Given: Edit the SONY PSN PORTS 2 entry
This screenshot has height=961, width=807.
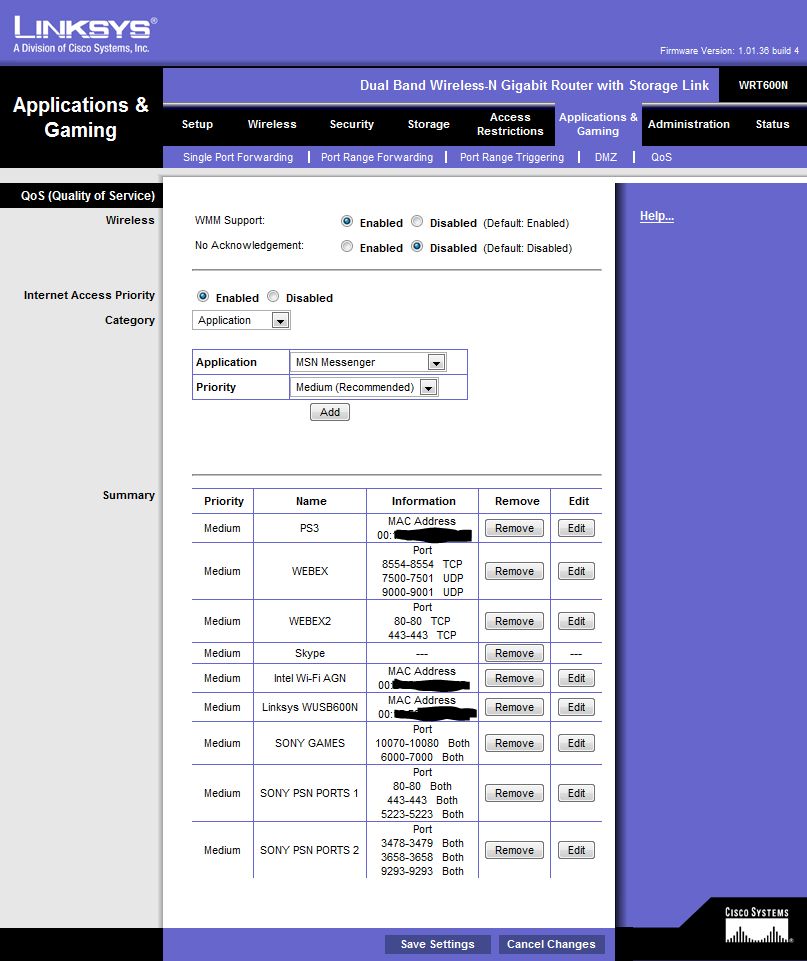Looking at the screenshot, I should coord(576,850).
